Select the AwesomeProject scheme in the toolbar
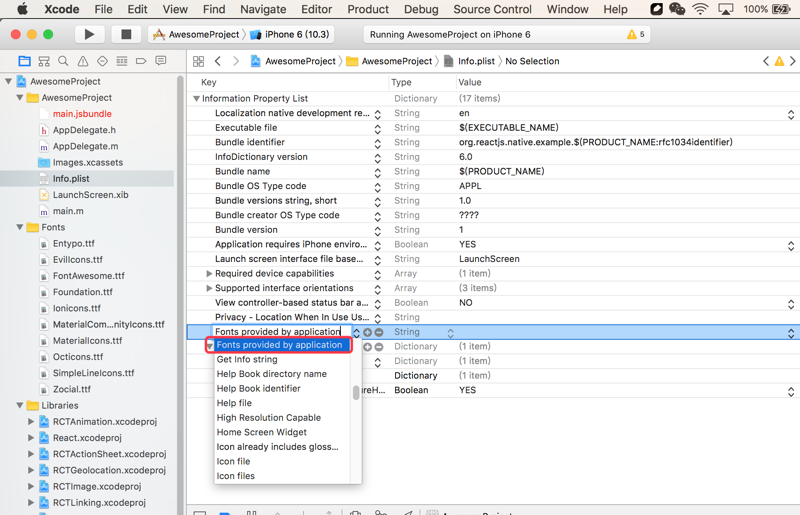This screenshot has height=515, width=800. click(x=196, y=34)
